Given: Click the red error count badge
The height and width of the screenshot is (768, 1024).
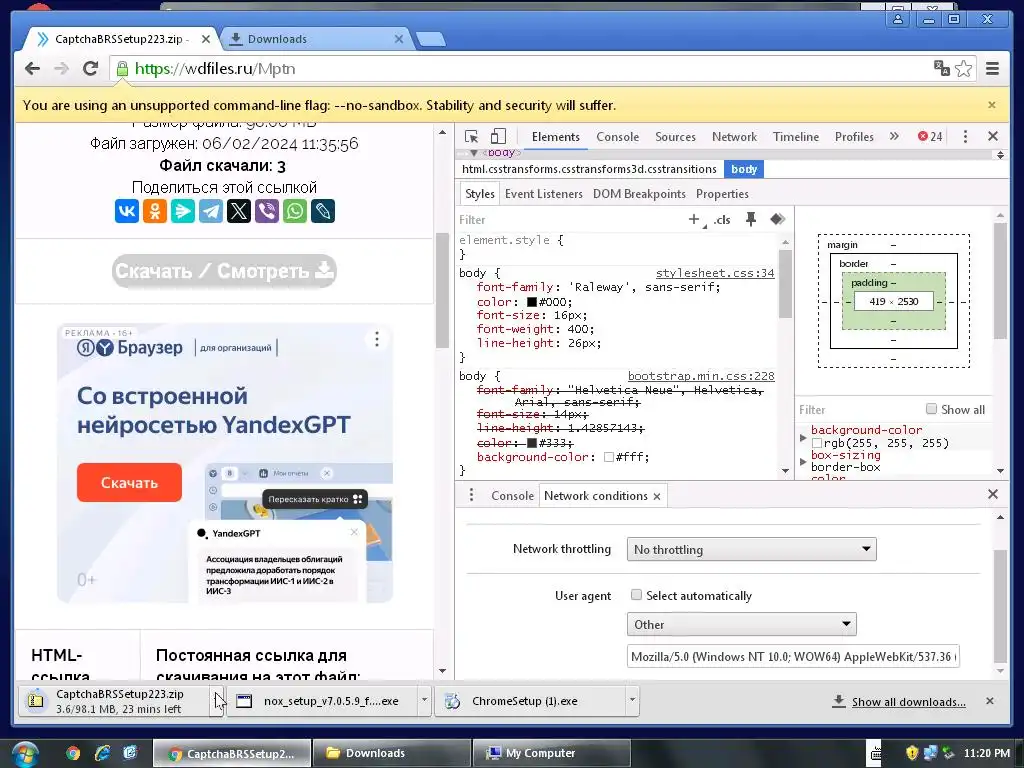Looking at the screenshot, I should 930,136.
